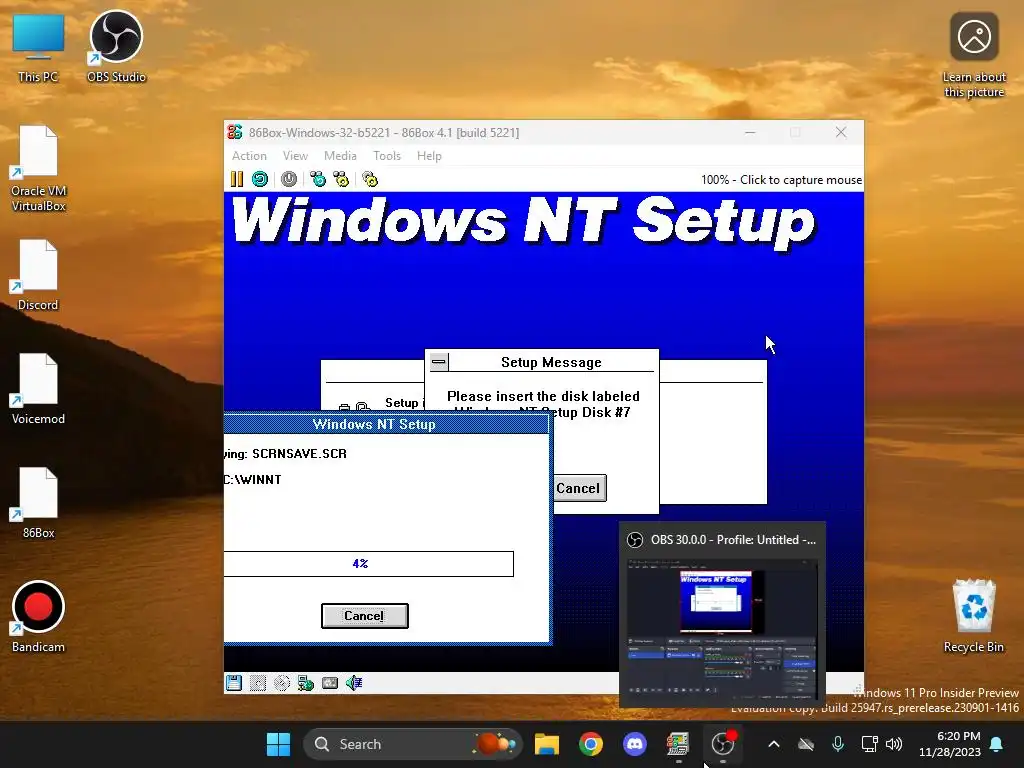
Task: Open the 6:20 PM clock and calendar
Action: pos(950,744)
